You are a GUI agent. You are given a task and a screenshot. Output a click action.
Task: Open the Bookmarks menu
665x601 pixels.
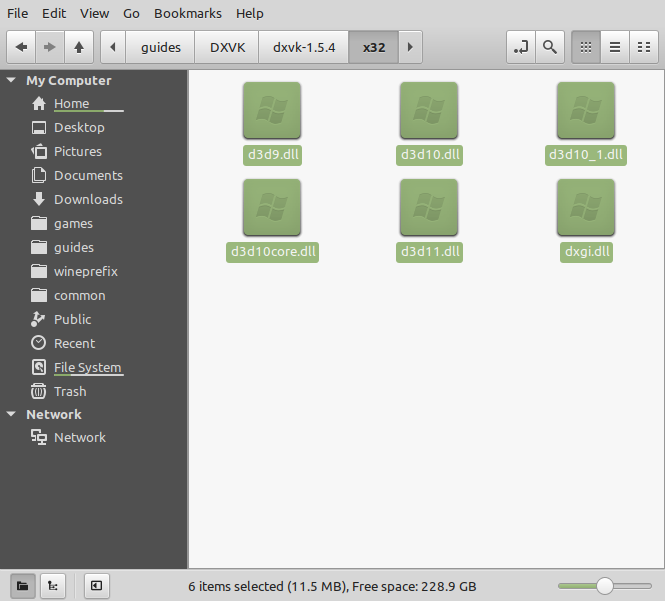187,14
